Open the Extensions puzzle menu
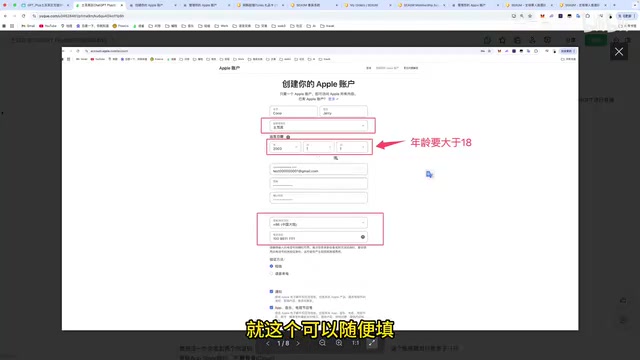Viewport: 640px width, 360px height. click(x=588, y=16)
